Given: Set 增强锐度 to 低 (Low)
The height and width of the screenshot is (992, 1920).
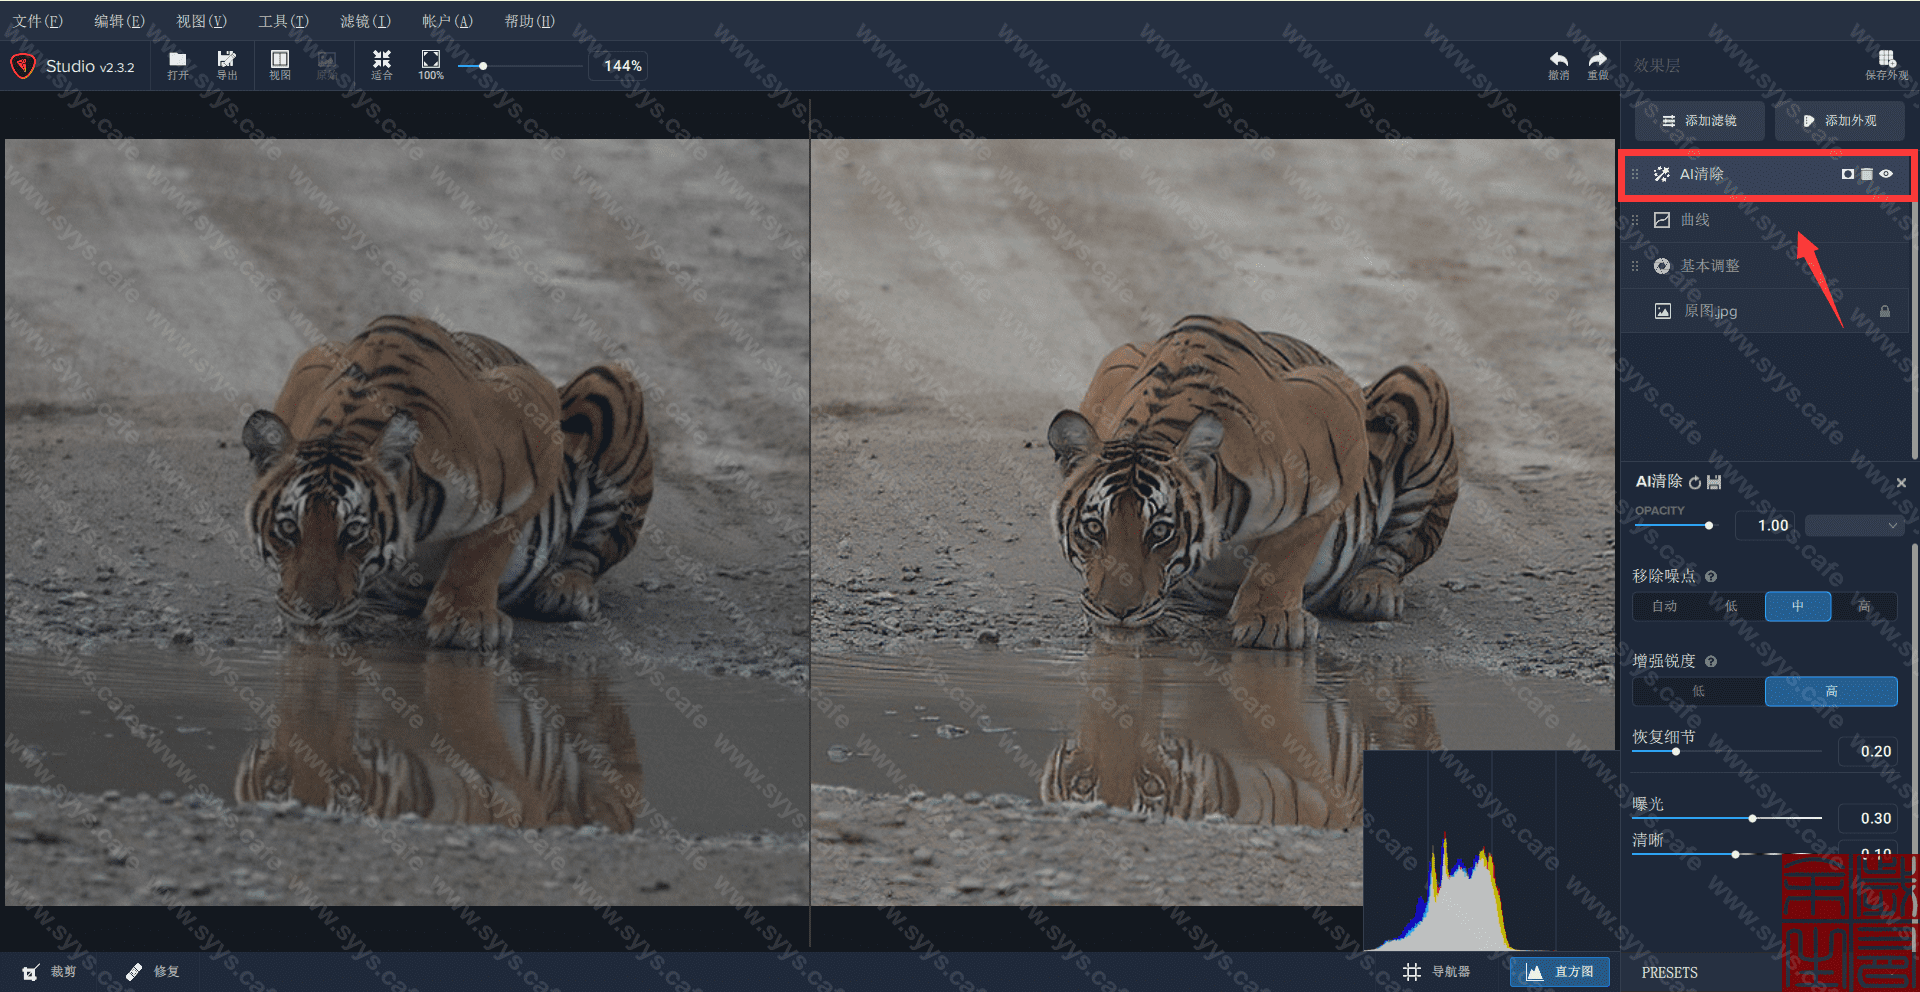Looking at the screenshot, I should [1698, 691].
